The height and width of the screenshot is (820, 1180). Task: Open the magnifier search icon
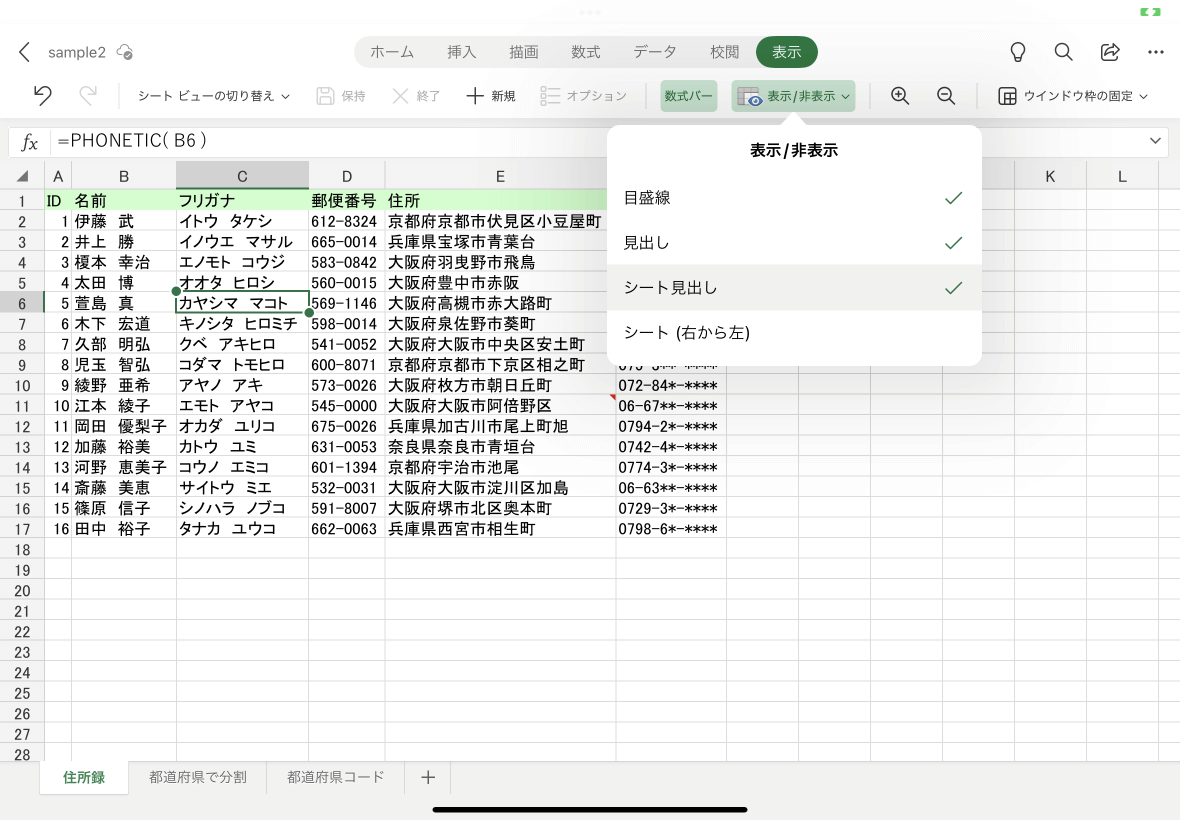[1063, 52]
